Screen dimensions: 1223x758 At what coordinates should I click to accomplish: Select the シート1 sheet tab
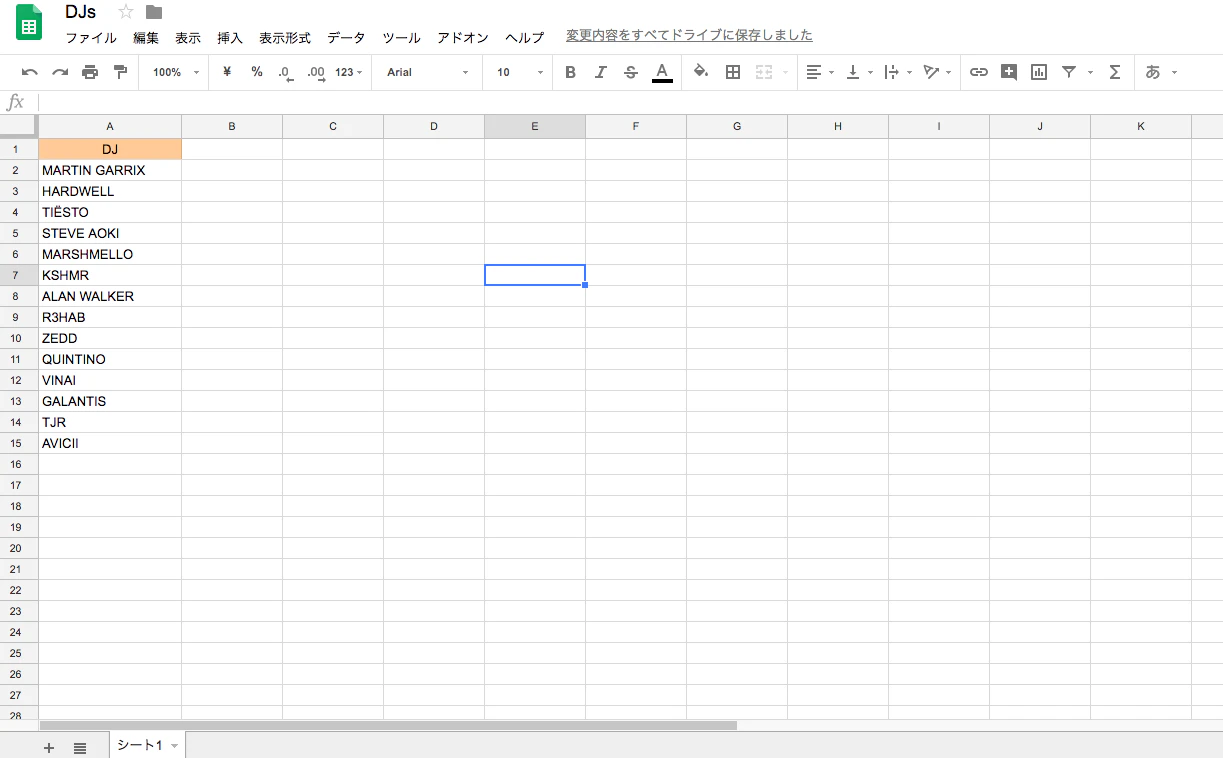click(x=147, y=746)
